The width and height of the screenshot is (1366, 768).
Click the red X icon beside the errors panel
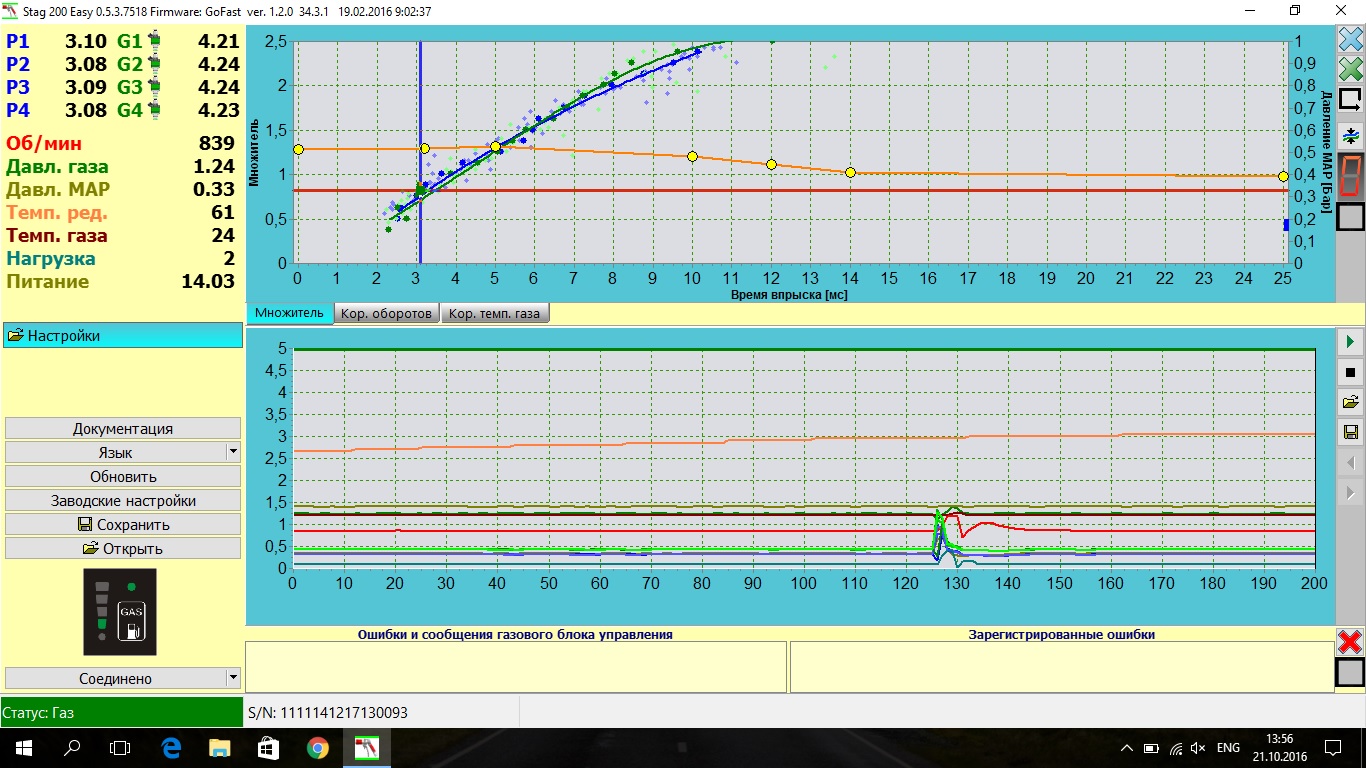click(x=1350, y=642)
